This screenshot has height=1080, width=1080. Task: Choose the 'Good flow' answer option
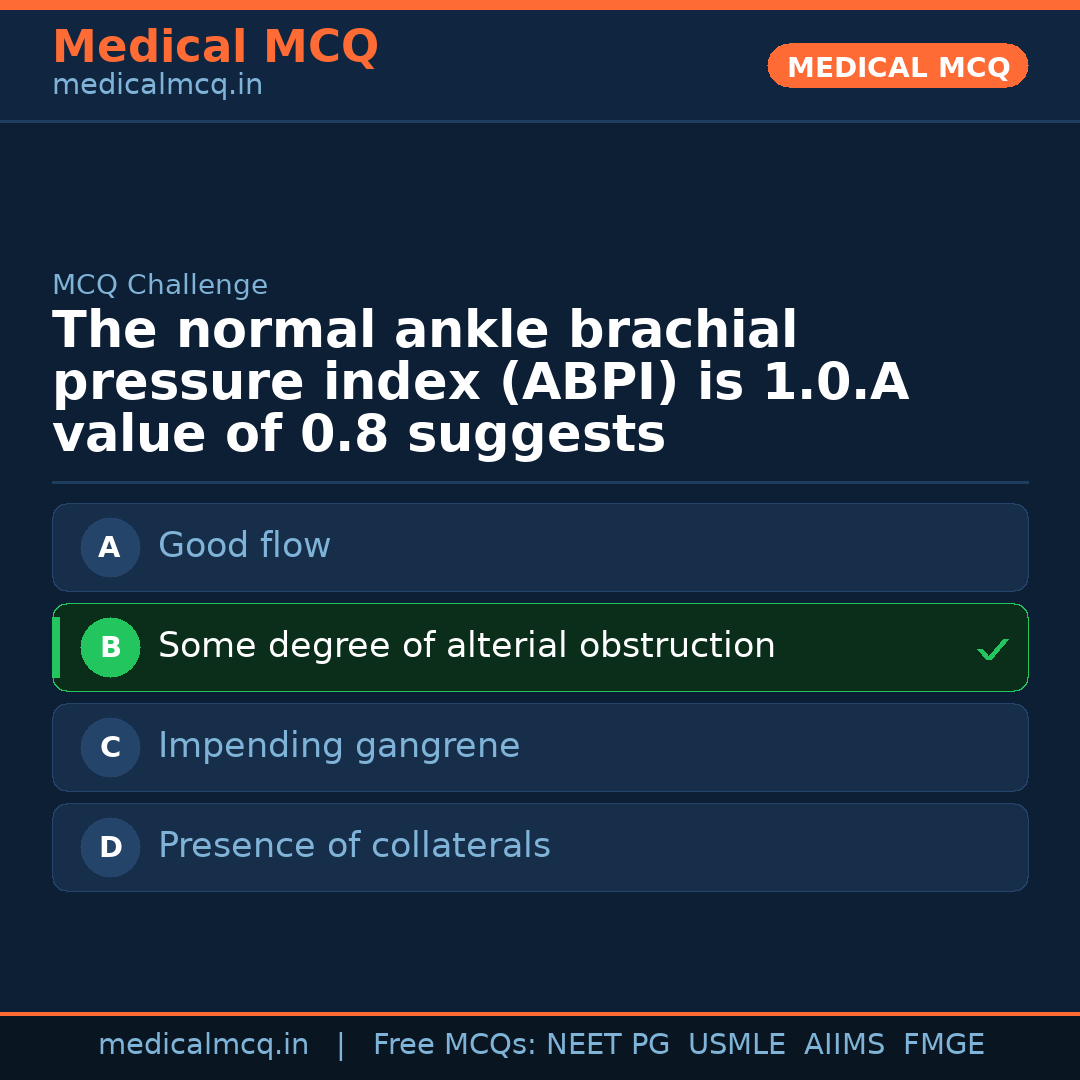point(540,547)
